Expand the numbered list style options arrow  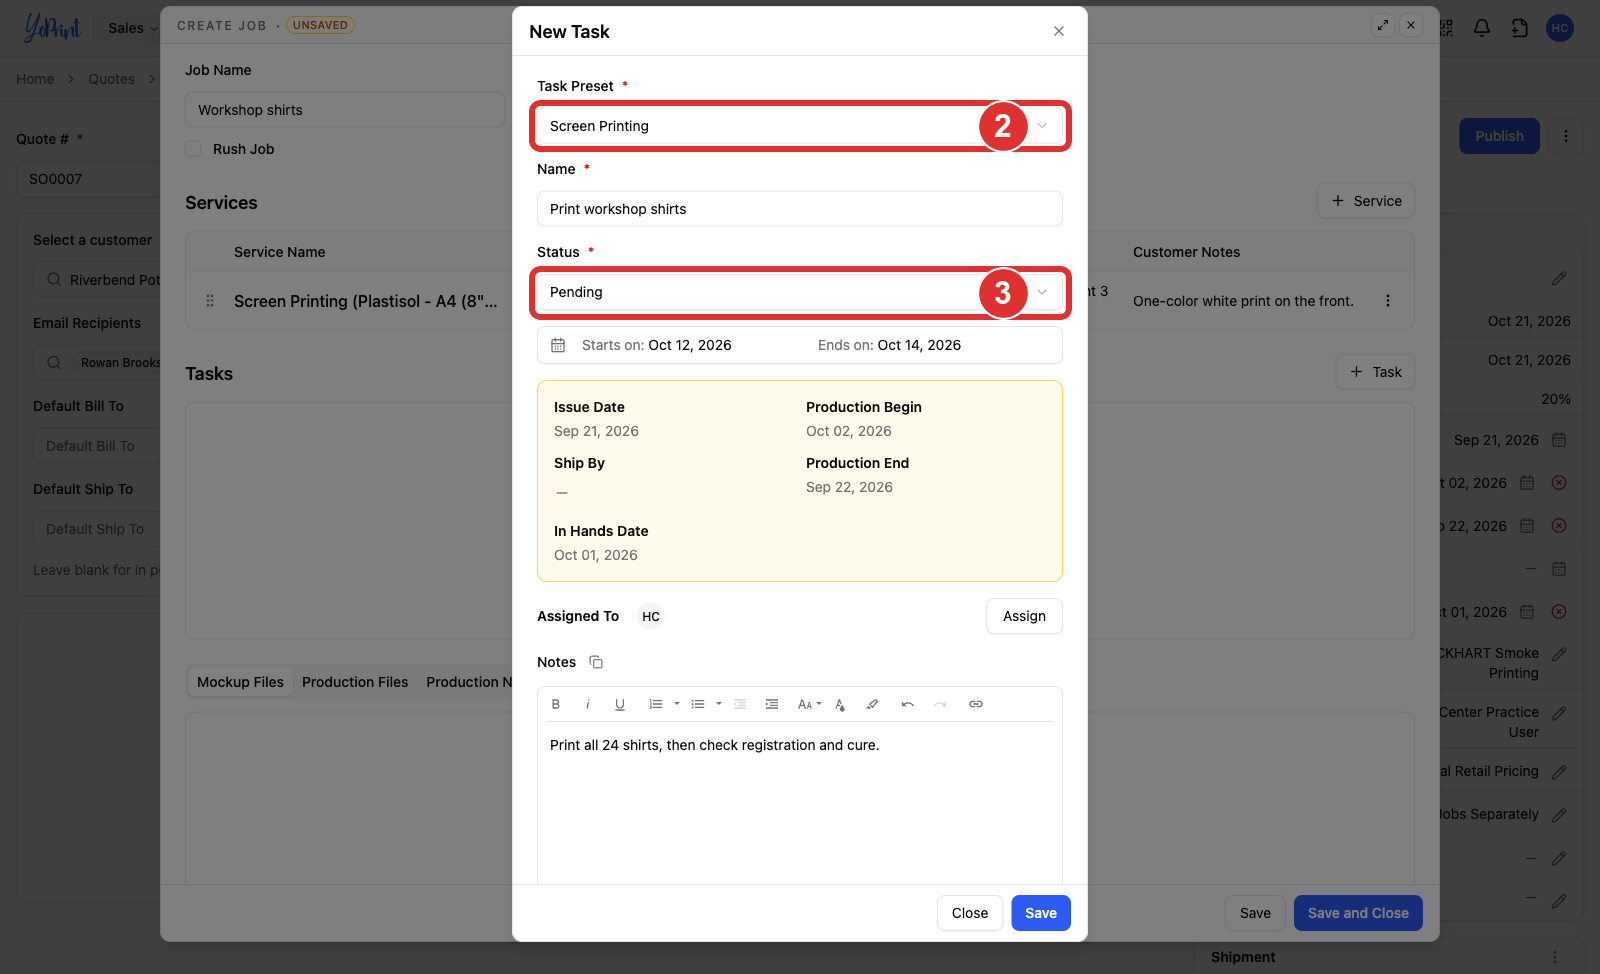click(677, 704)
